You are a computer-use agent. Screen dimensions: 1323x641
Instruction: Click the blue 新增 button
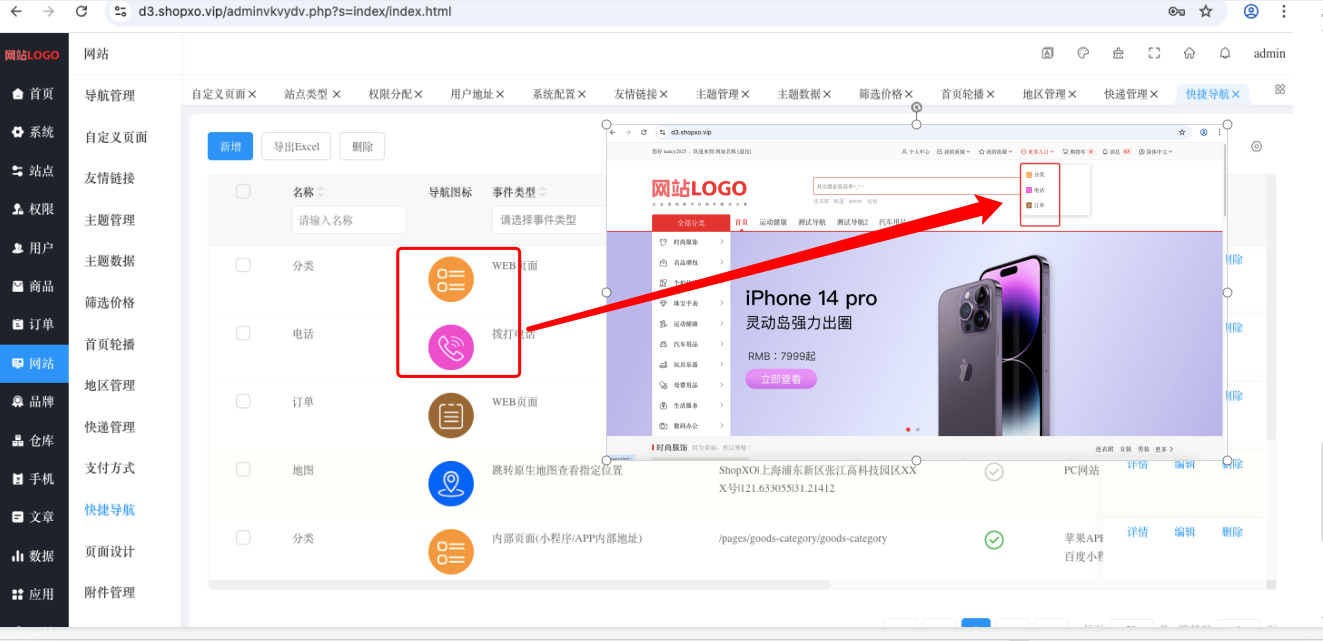(x=230, y=146)
